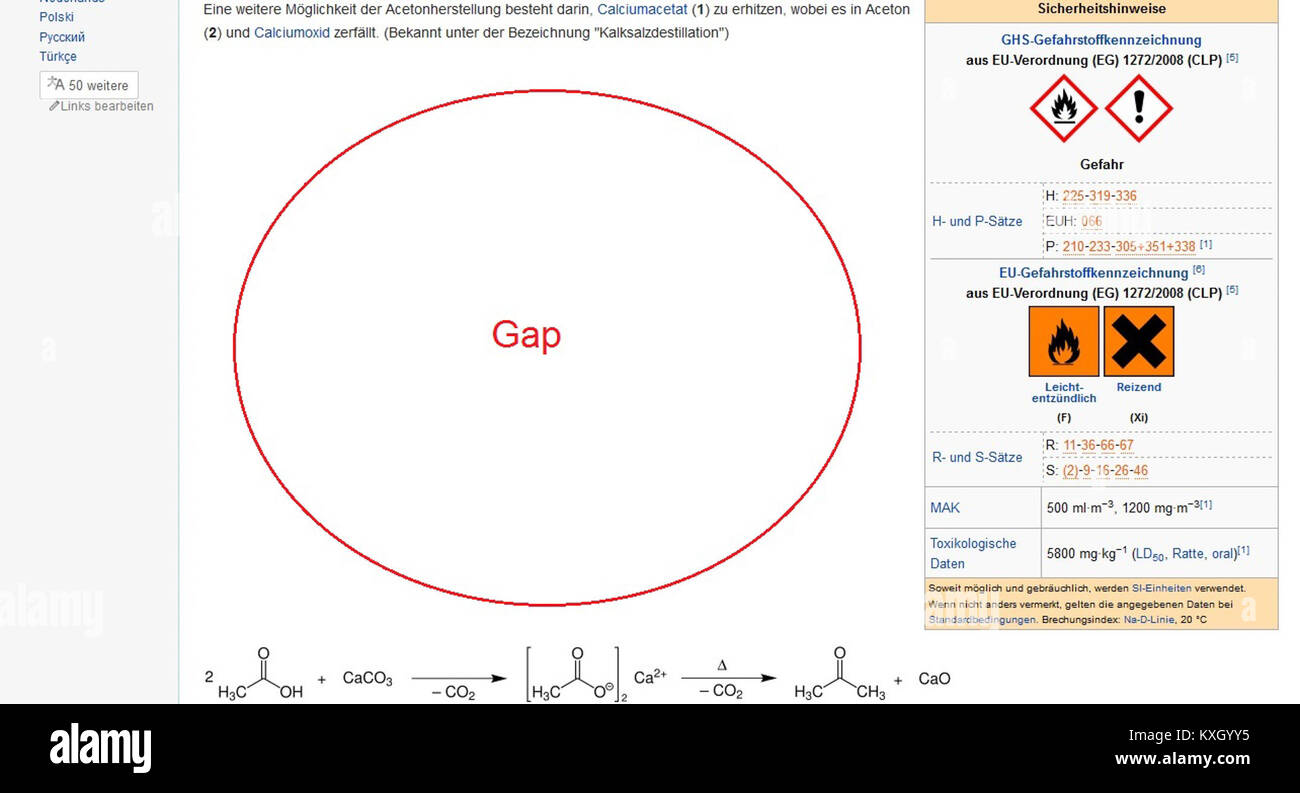This screenshot has height=793, width=1300.
Task: Click S phrase 26
Action: point(1122,470)
